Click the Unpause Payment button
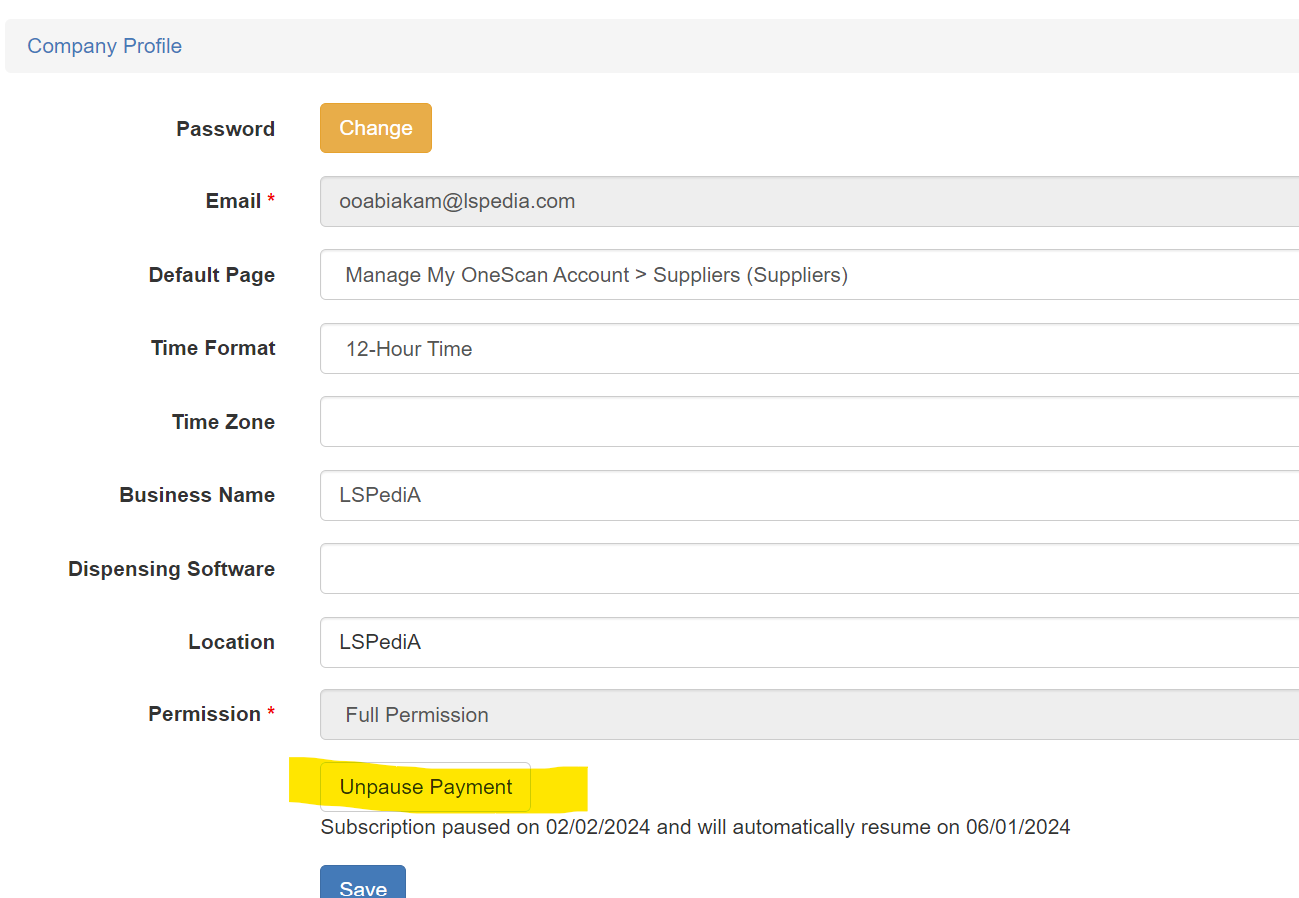1299x898 pixels. tap(426, 787)
